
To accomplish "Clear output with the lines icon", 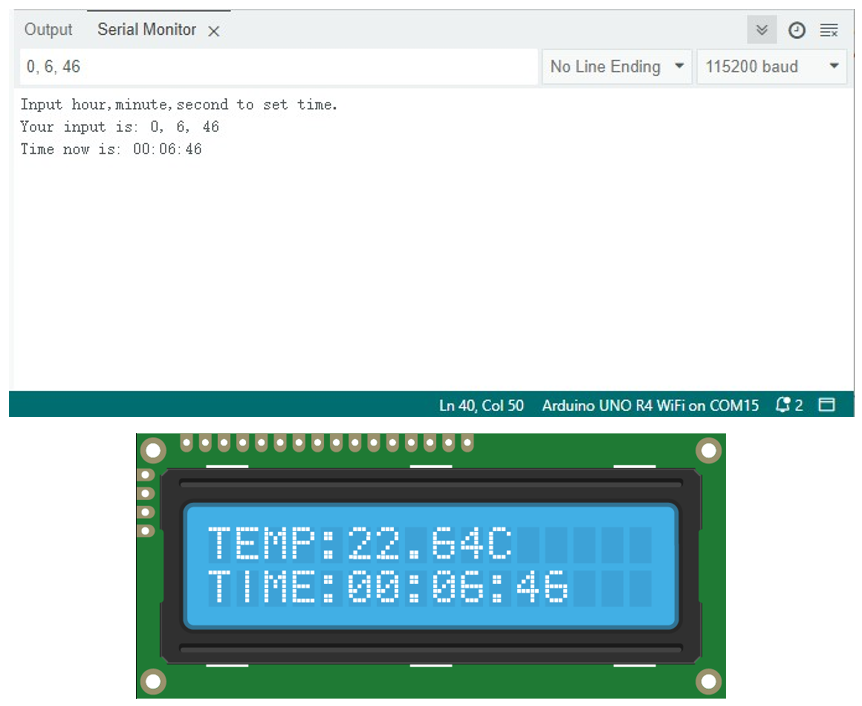I will coord(828,30).
